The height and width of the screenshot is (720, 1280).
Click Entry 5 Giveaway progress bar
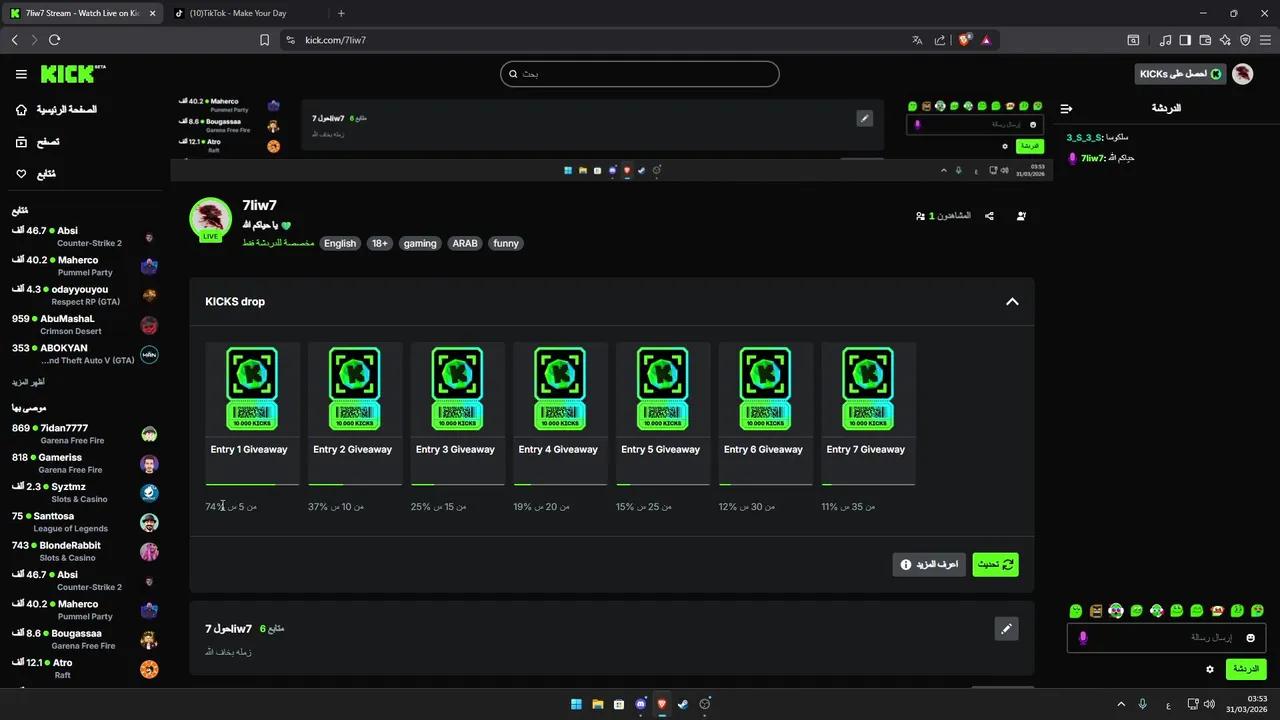coord(663,485)
